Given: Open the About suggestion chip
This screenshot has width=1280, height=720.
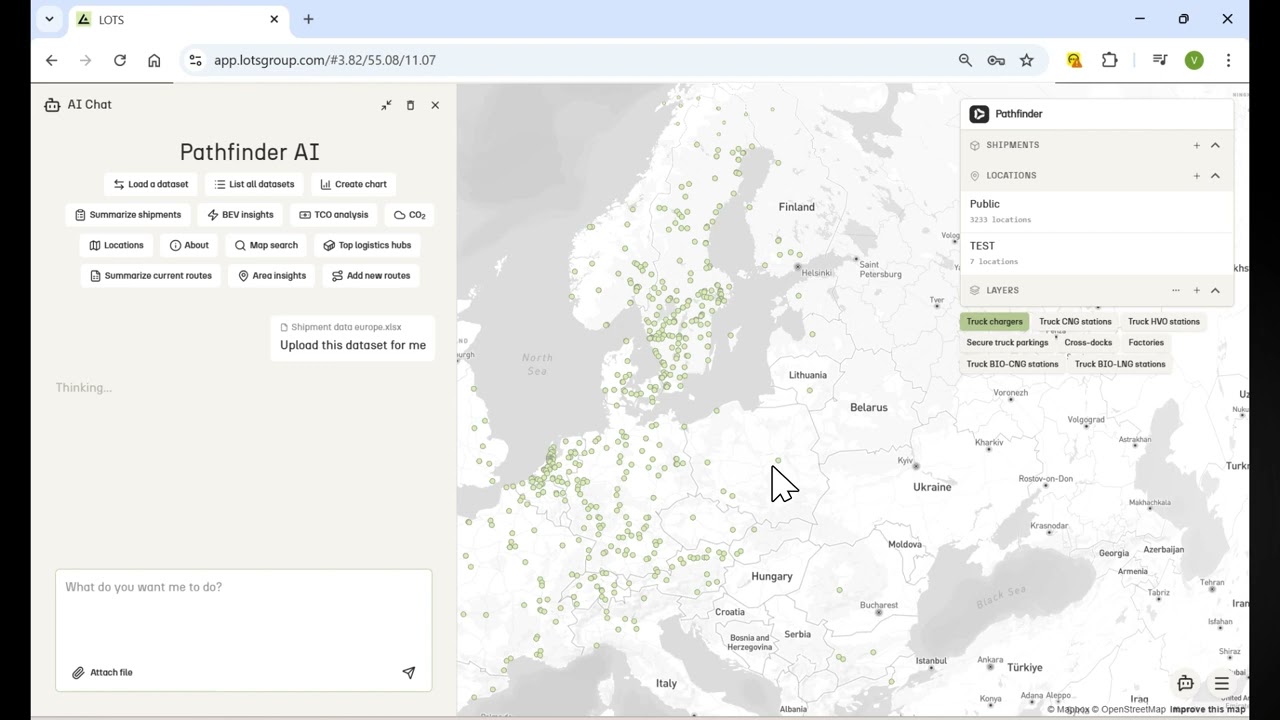Looking at the screenshot, I should [189, 245].
